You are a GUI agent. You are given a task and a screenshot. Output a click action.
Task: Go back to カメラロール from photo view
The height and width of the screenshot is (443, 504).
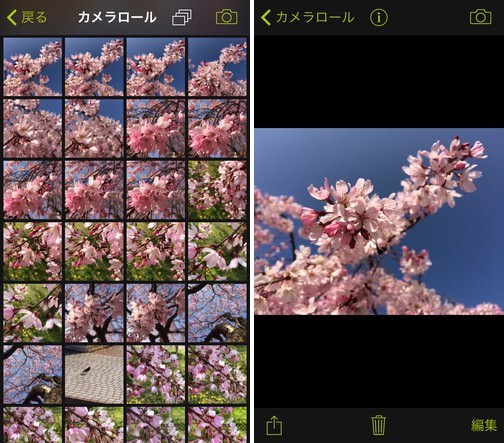point(307,17)
